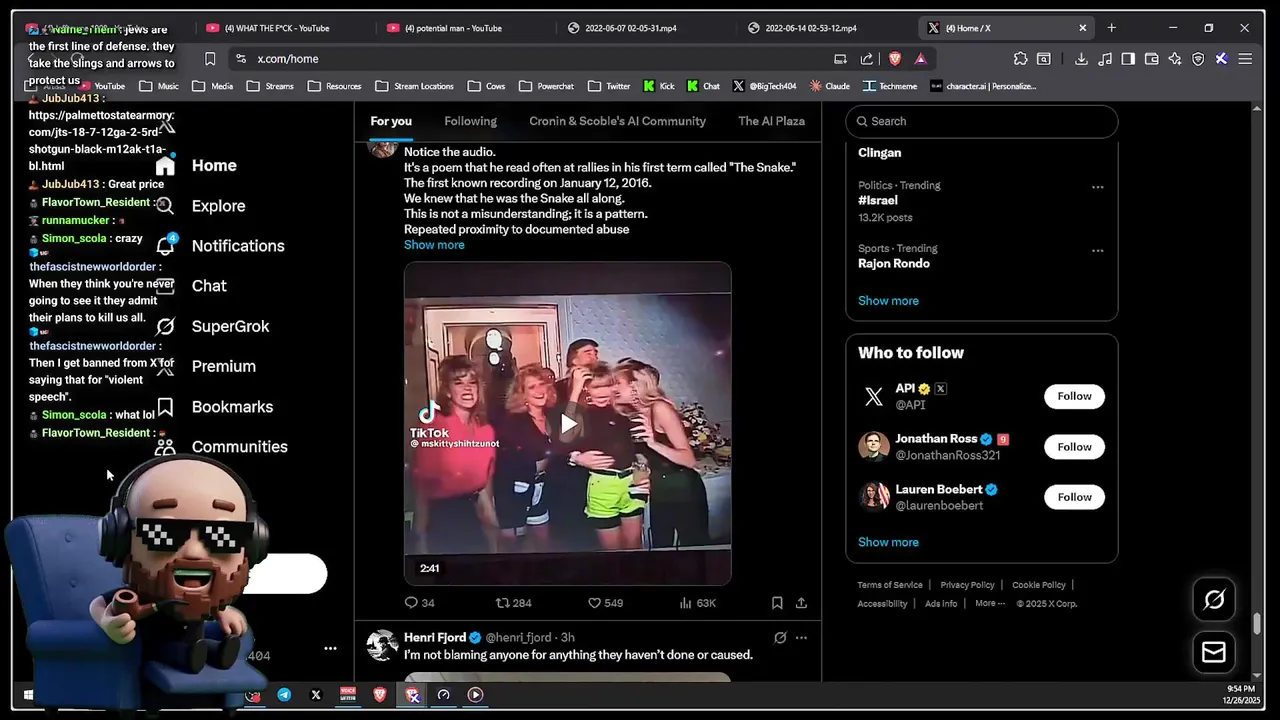Follow the API account
This screenshot has height=720, width=1280.
click(1074, 396)
